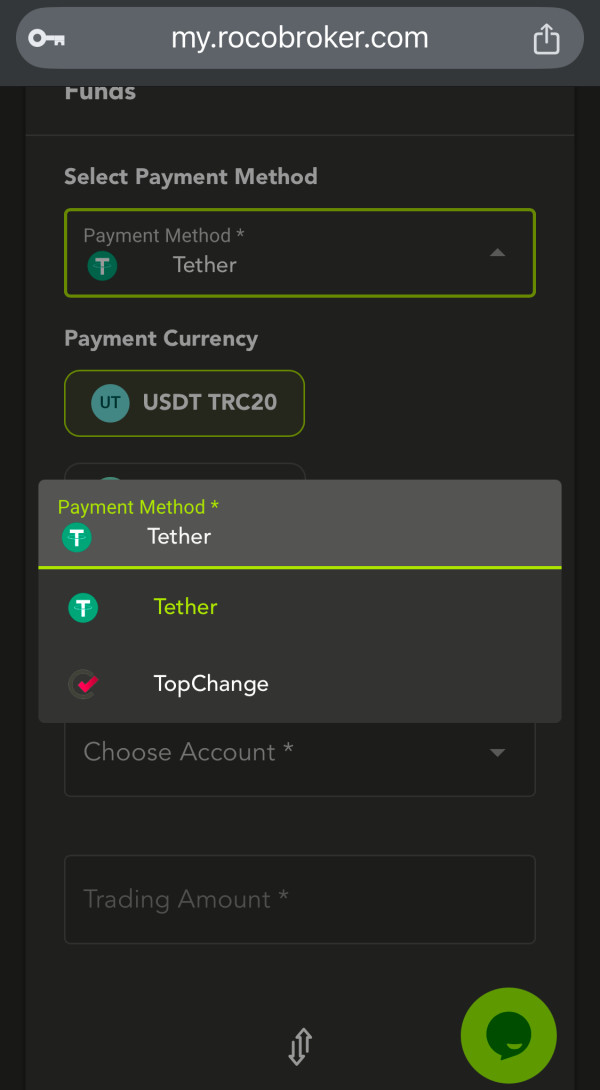This screenshot has width=600, height=1090.
Task: Click the Select Payment Method heading
Action: (190, 177)
